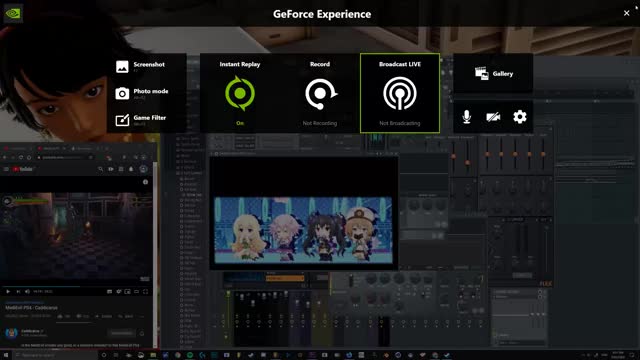Close the GeForce Experience overlay

(627, 13)
